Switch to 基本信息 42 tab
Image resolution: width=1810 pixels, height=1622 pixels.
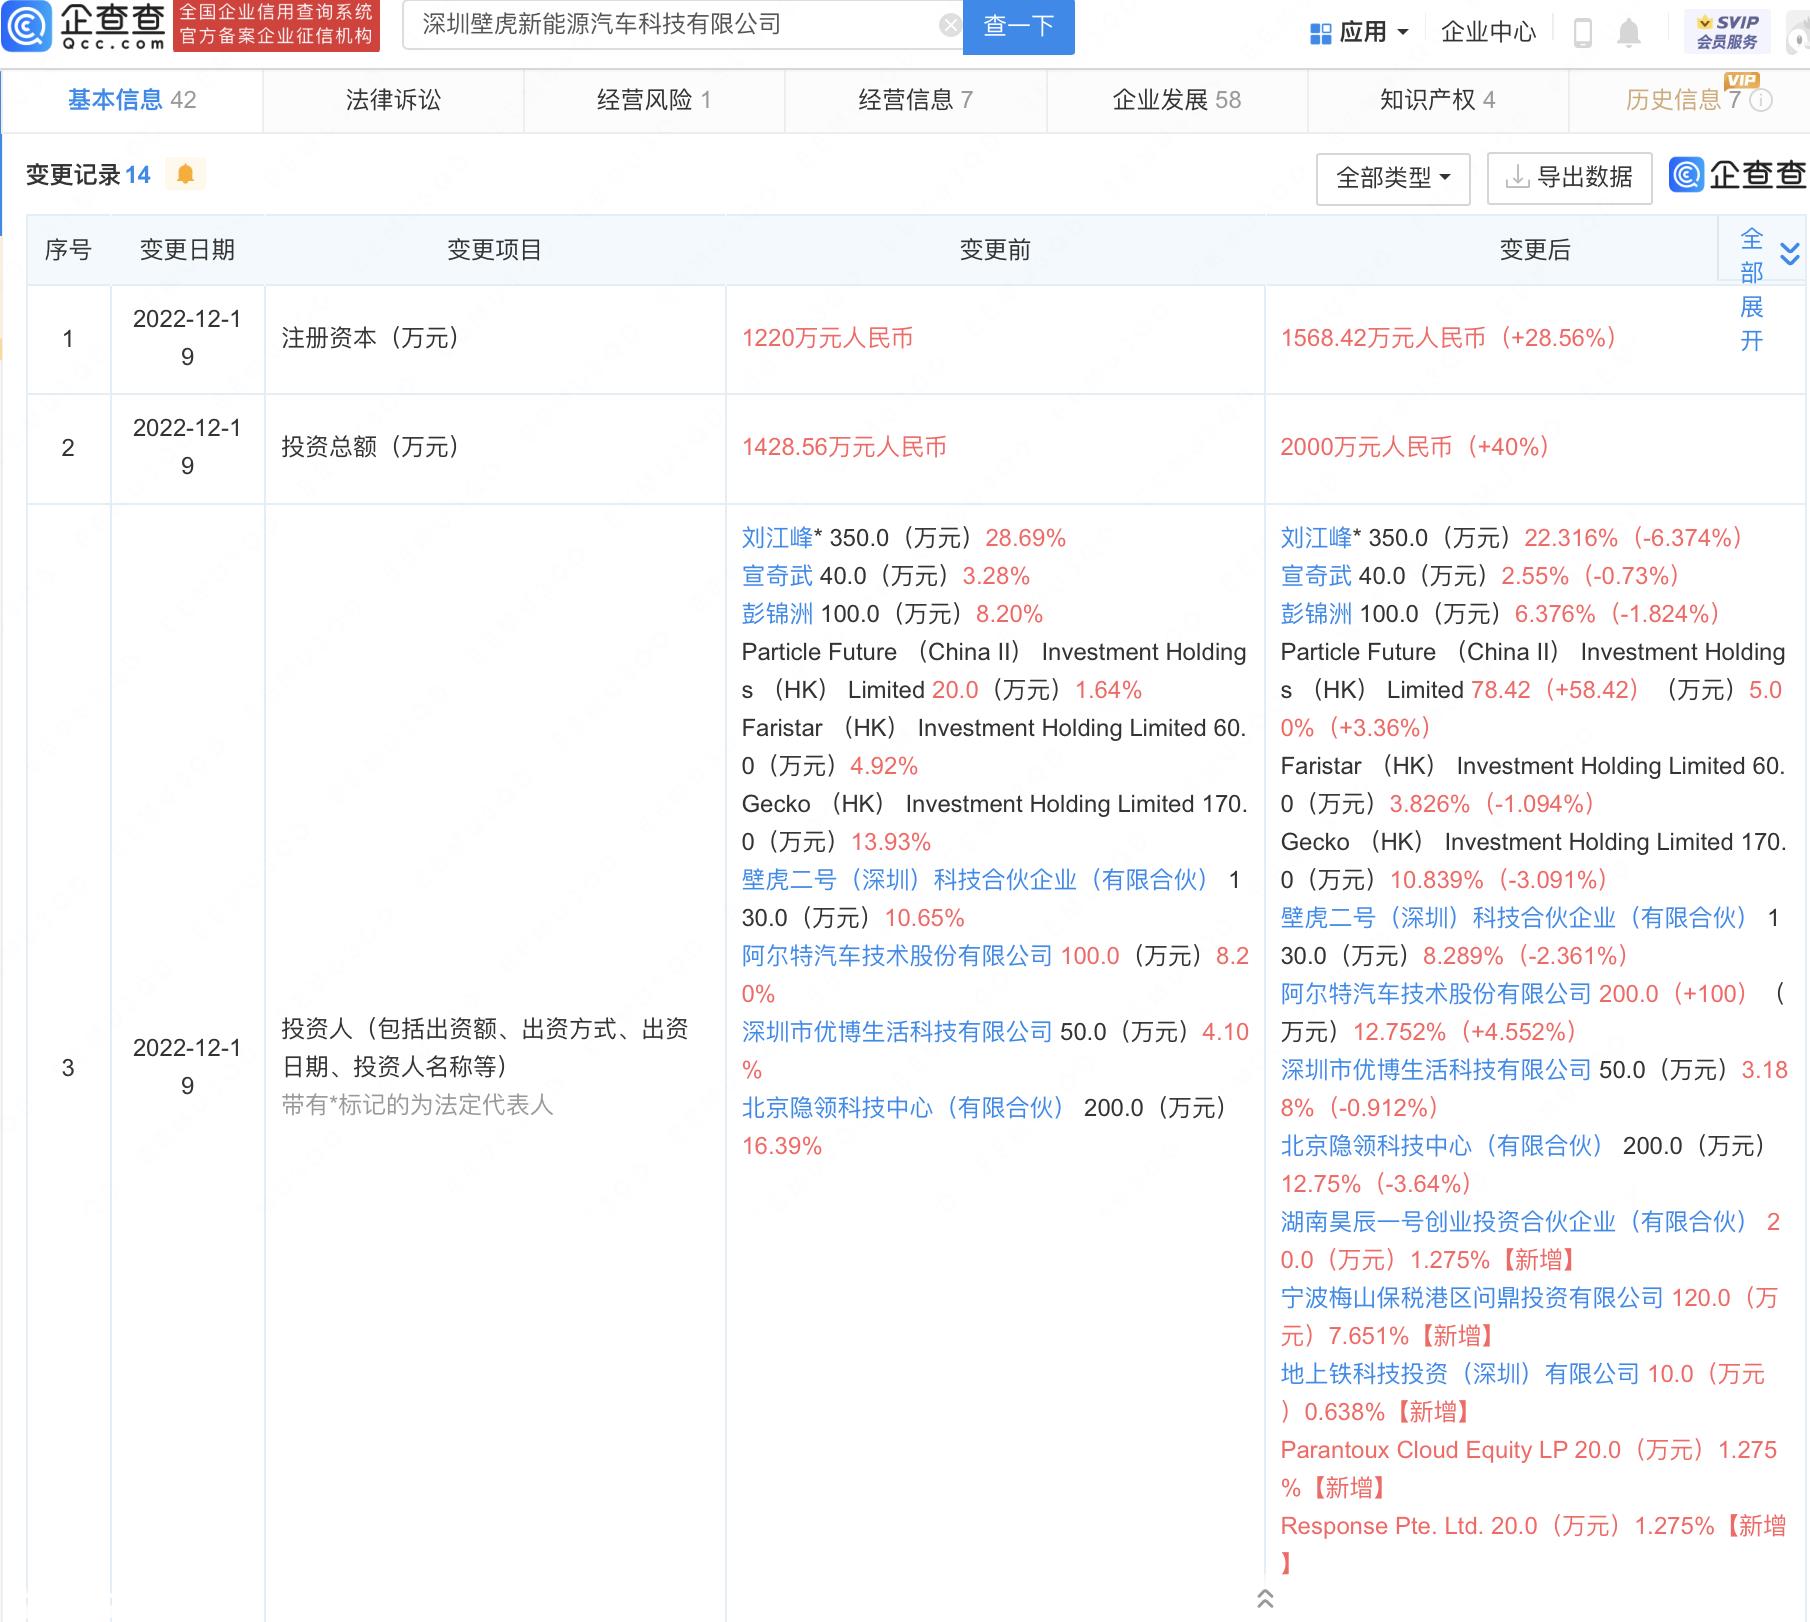132,100
